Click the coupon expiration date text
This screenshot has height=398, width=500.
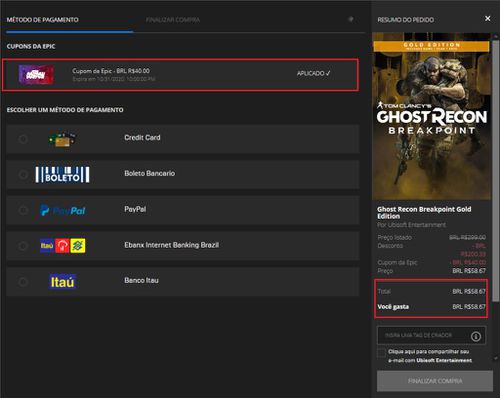(114, 79)
